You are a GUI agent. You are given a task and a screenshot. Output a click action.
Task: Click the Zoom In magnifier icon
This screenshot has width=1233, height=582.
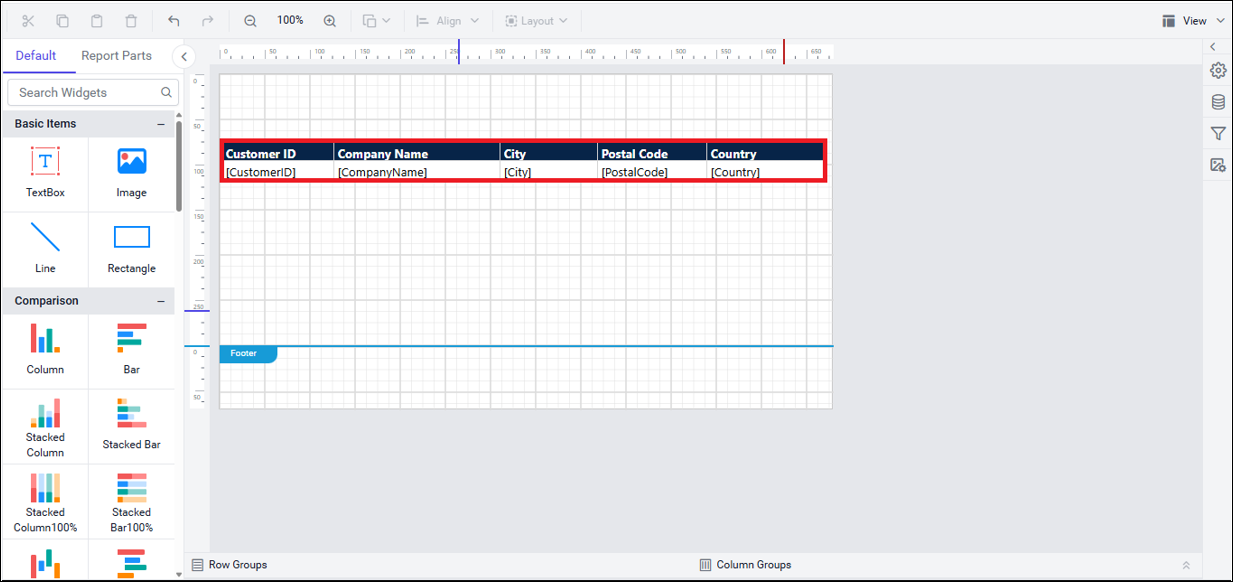(x=330, y=19)
